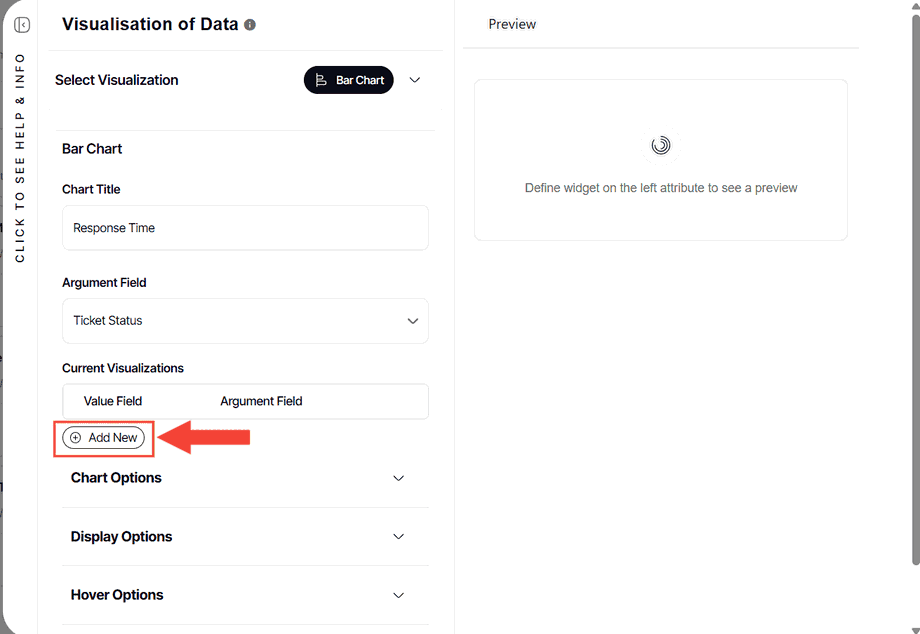Click the bar chart icon inside the Bar Chart button
920x634 pixels.
click(321, 80)
